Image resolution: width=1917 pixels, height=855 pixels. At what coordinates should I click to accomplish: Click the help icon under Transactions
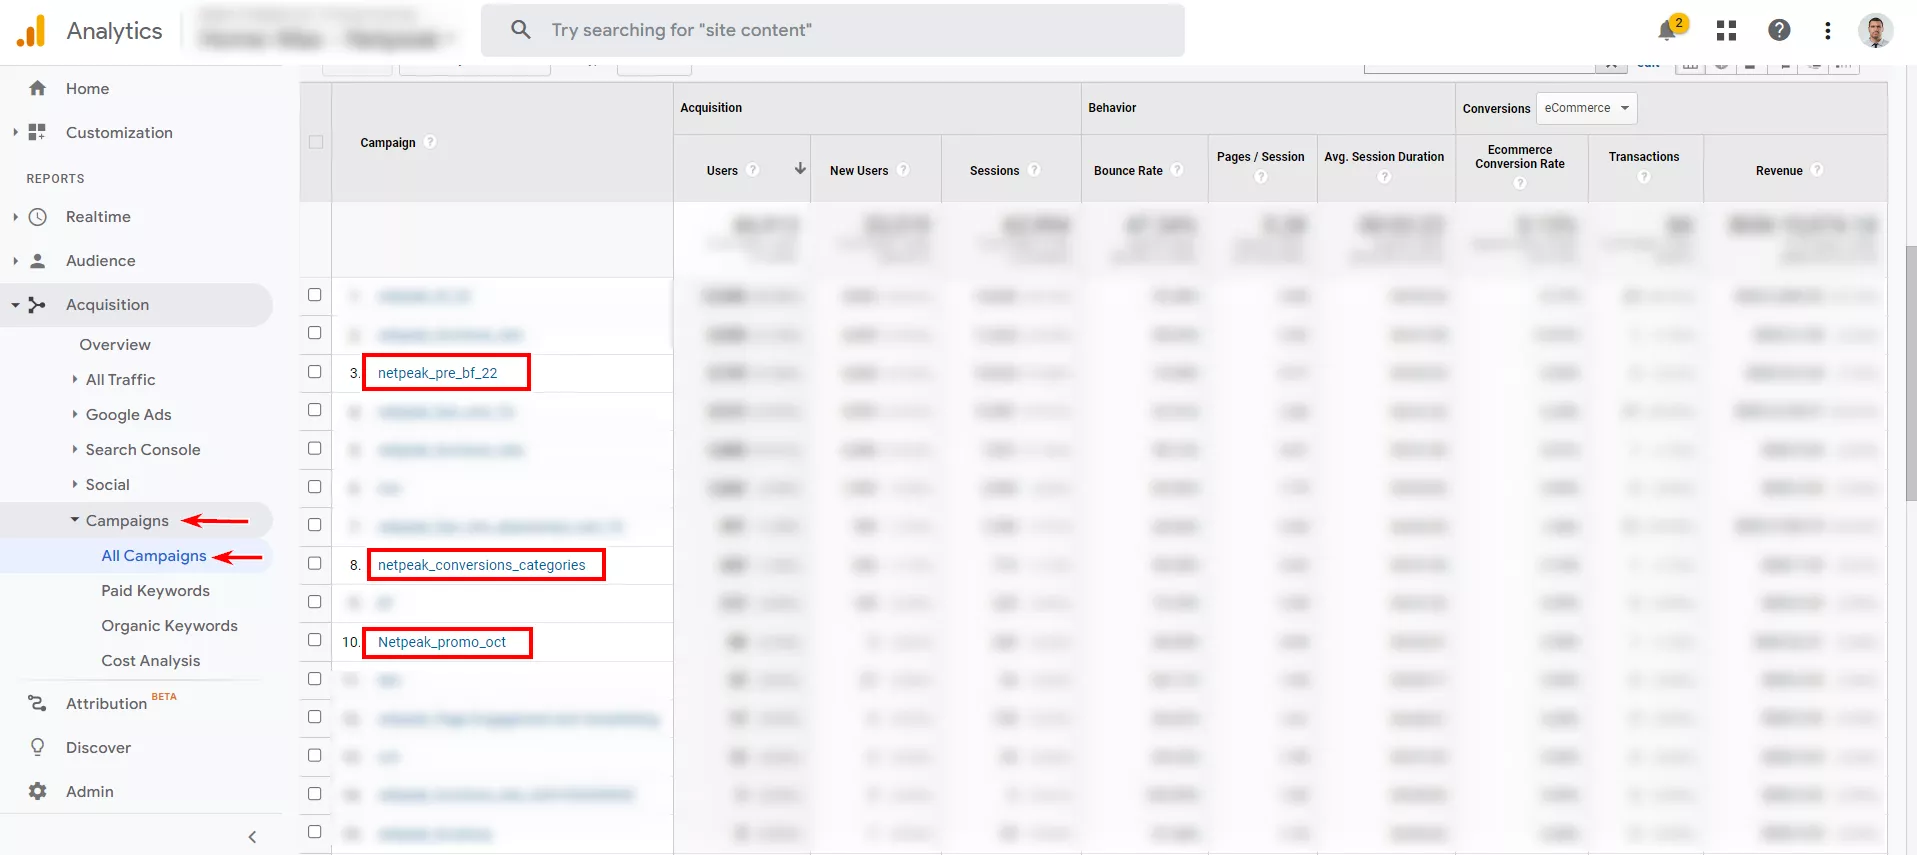[x=1644, y=177]
